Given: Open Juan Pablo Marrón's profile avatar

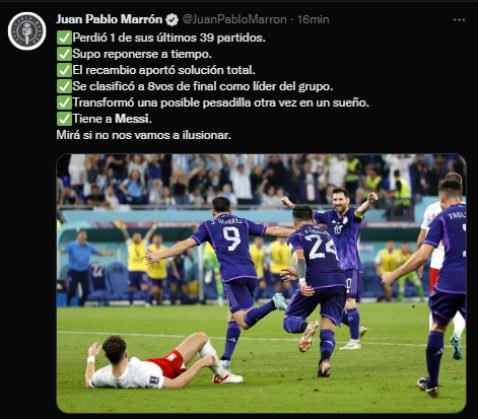Looking at the screenshot, I should (27, 31).
